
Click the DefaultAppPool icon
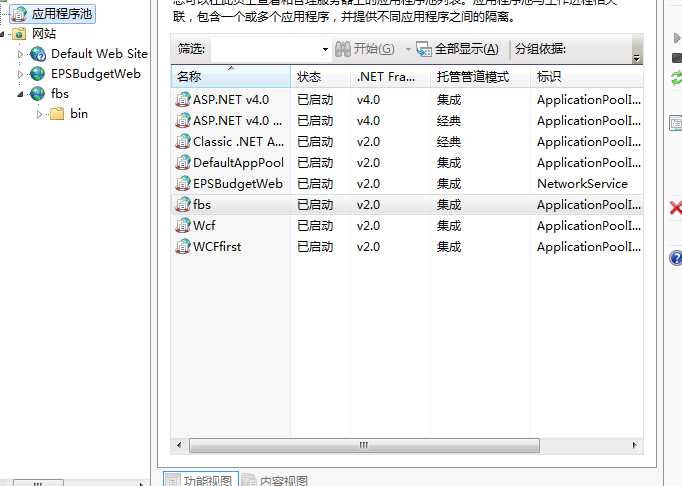[x=183, y=163]
